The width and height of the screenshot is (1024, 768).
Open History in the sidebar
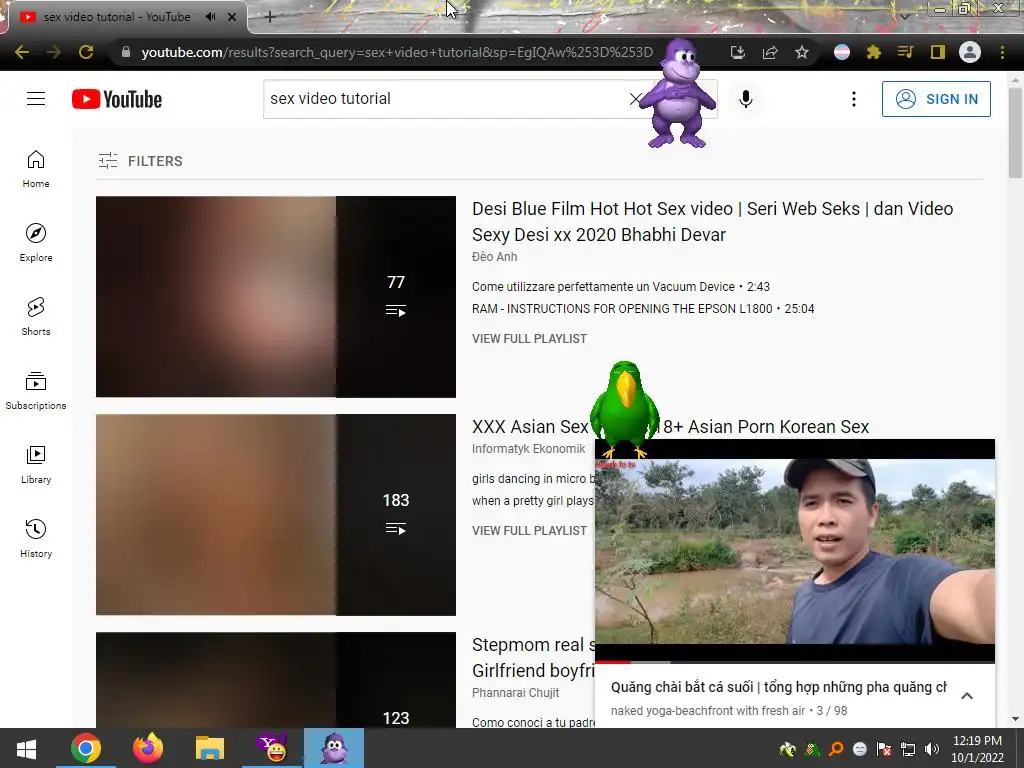(36, 538)
